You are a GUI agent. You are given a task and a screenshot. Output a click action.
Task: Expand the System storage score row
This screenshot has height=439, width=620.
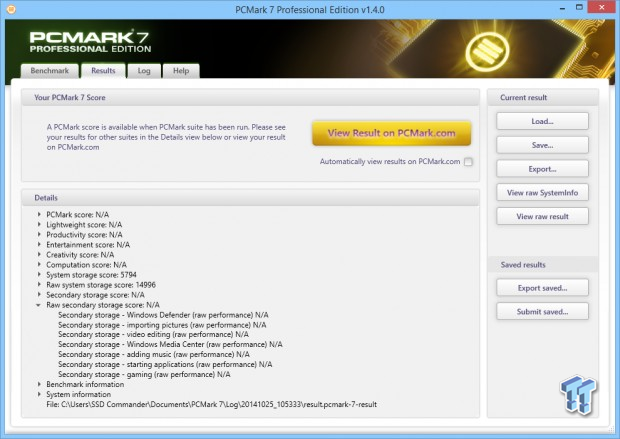pos(39,274)
